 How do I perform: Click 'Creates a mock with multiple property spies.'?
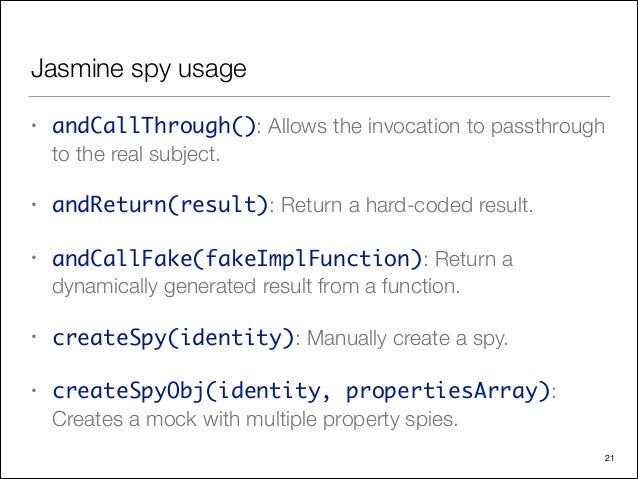point(255,419)
